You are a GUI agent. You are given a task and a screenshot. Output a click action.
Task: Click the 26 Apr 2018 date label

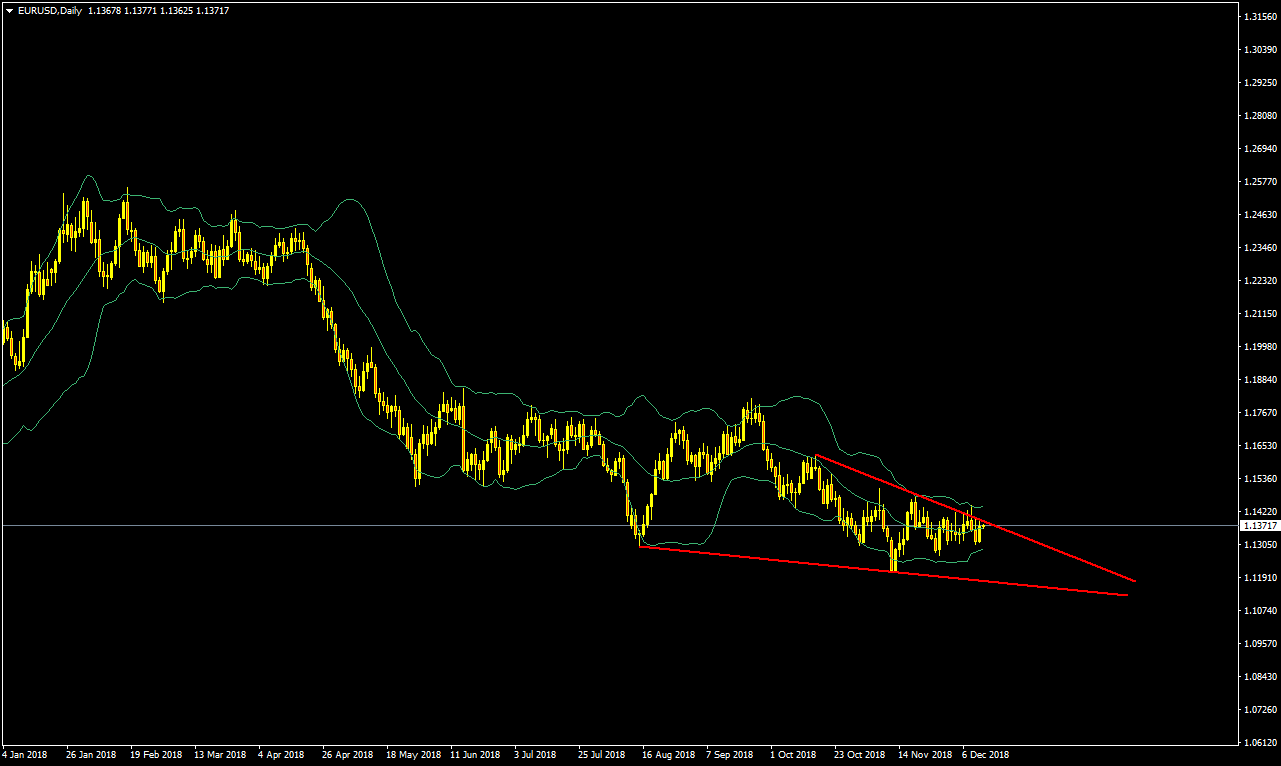[348, 755]
